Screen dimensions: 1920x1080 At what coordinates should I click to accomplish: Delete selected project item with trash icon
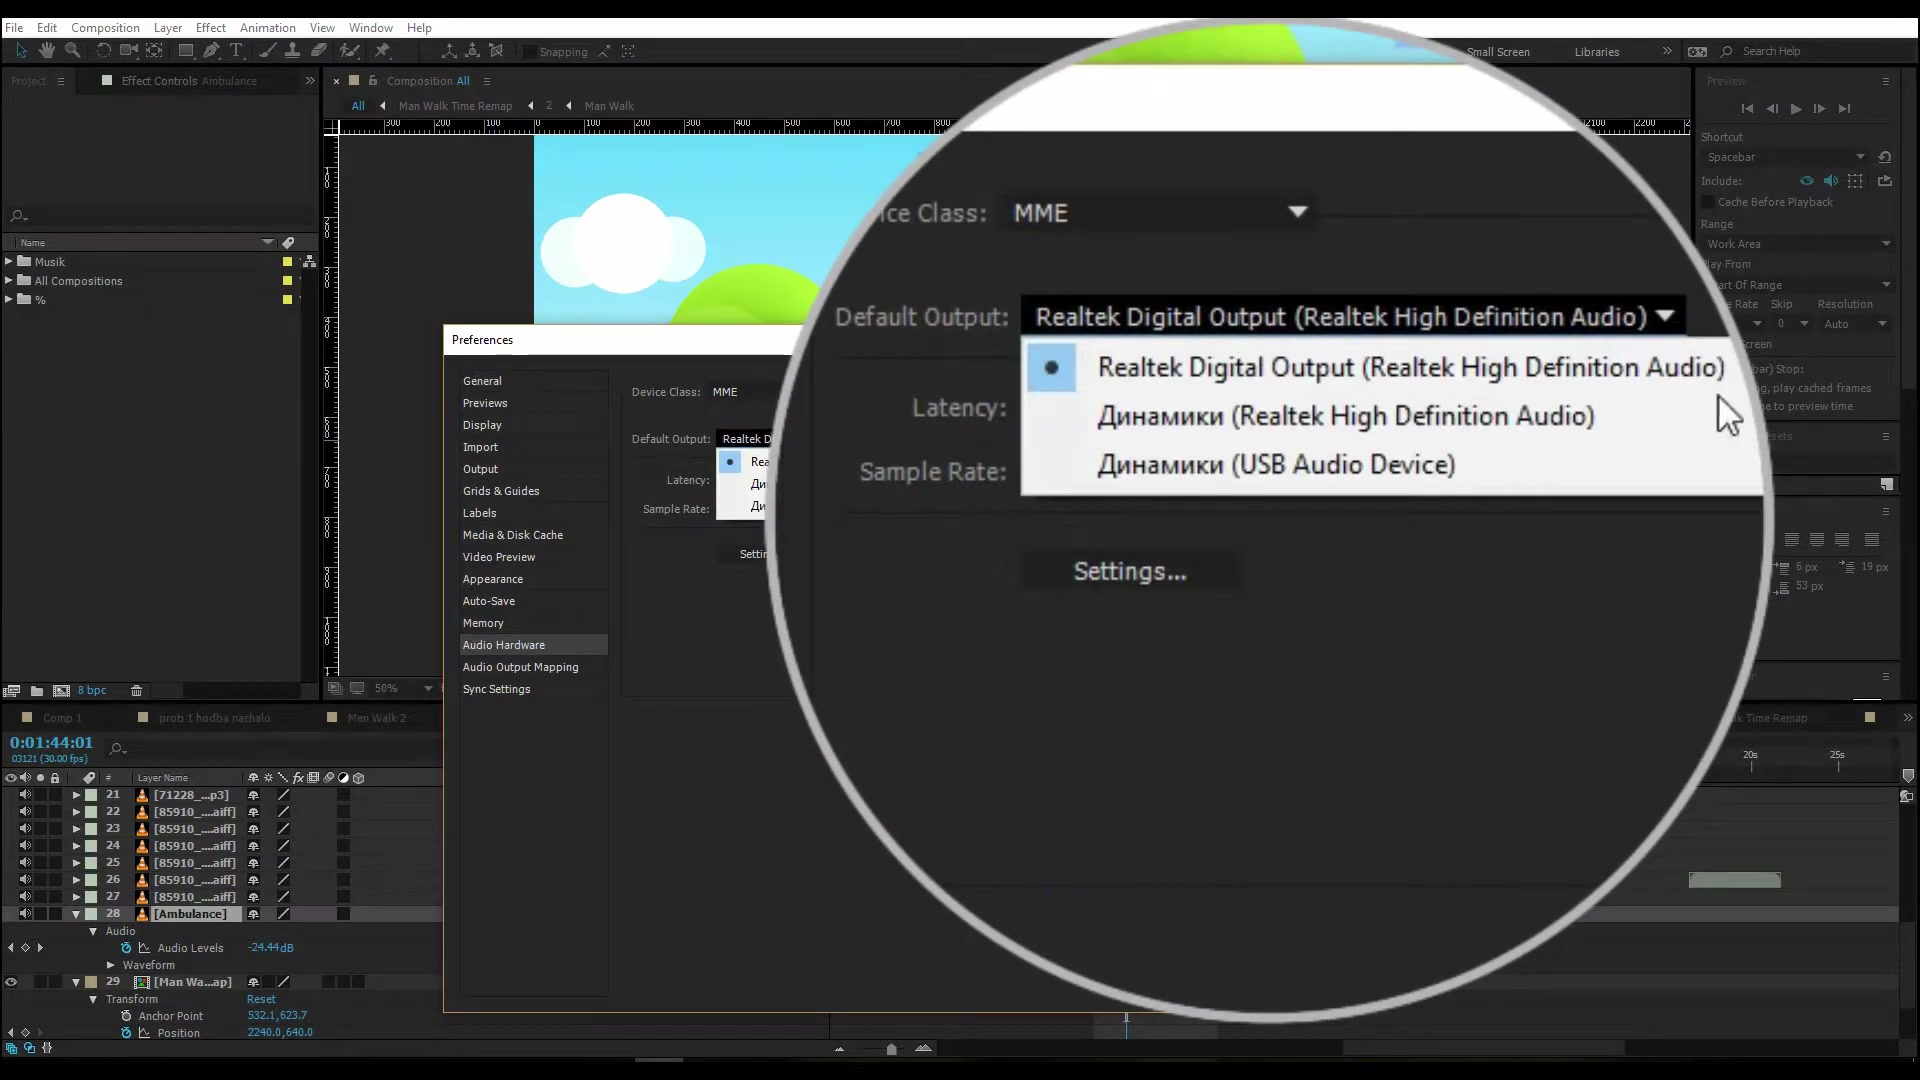(x=137, y=691)
